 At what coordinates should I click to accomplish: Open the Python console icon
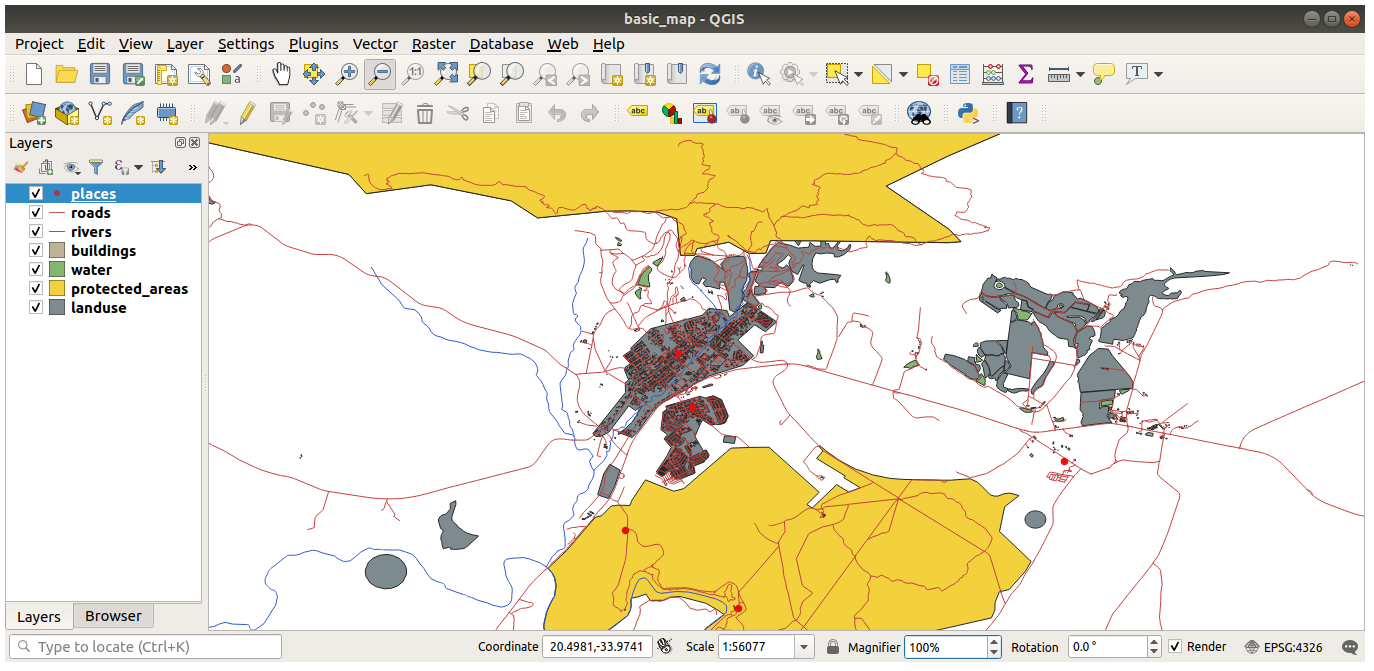[x=967, y=113]
